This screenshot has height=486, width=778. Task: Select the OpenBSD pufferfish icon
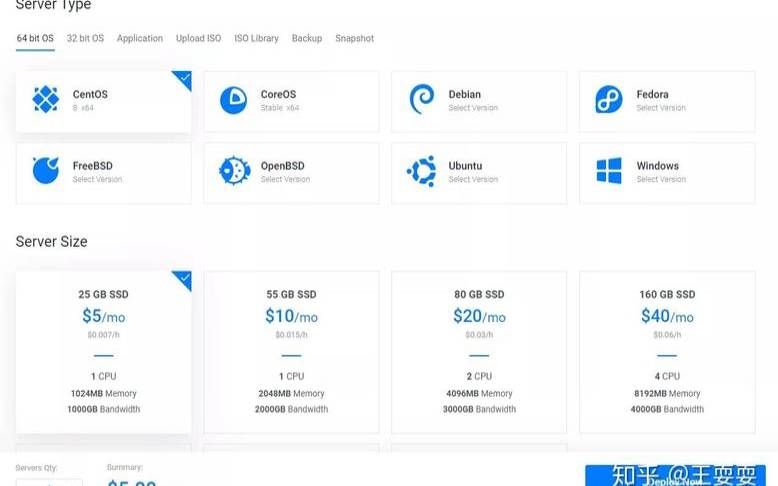[x=233, y=171]
